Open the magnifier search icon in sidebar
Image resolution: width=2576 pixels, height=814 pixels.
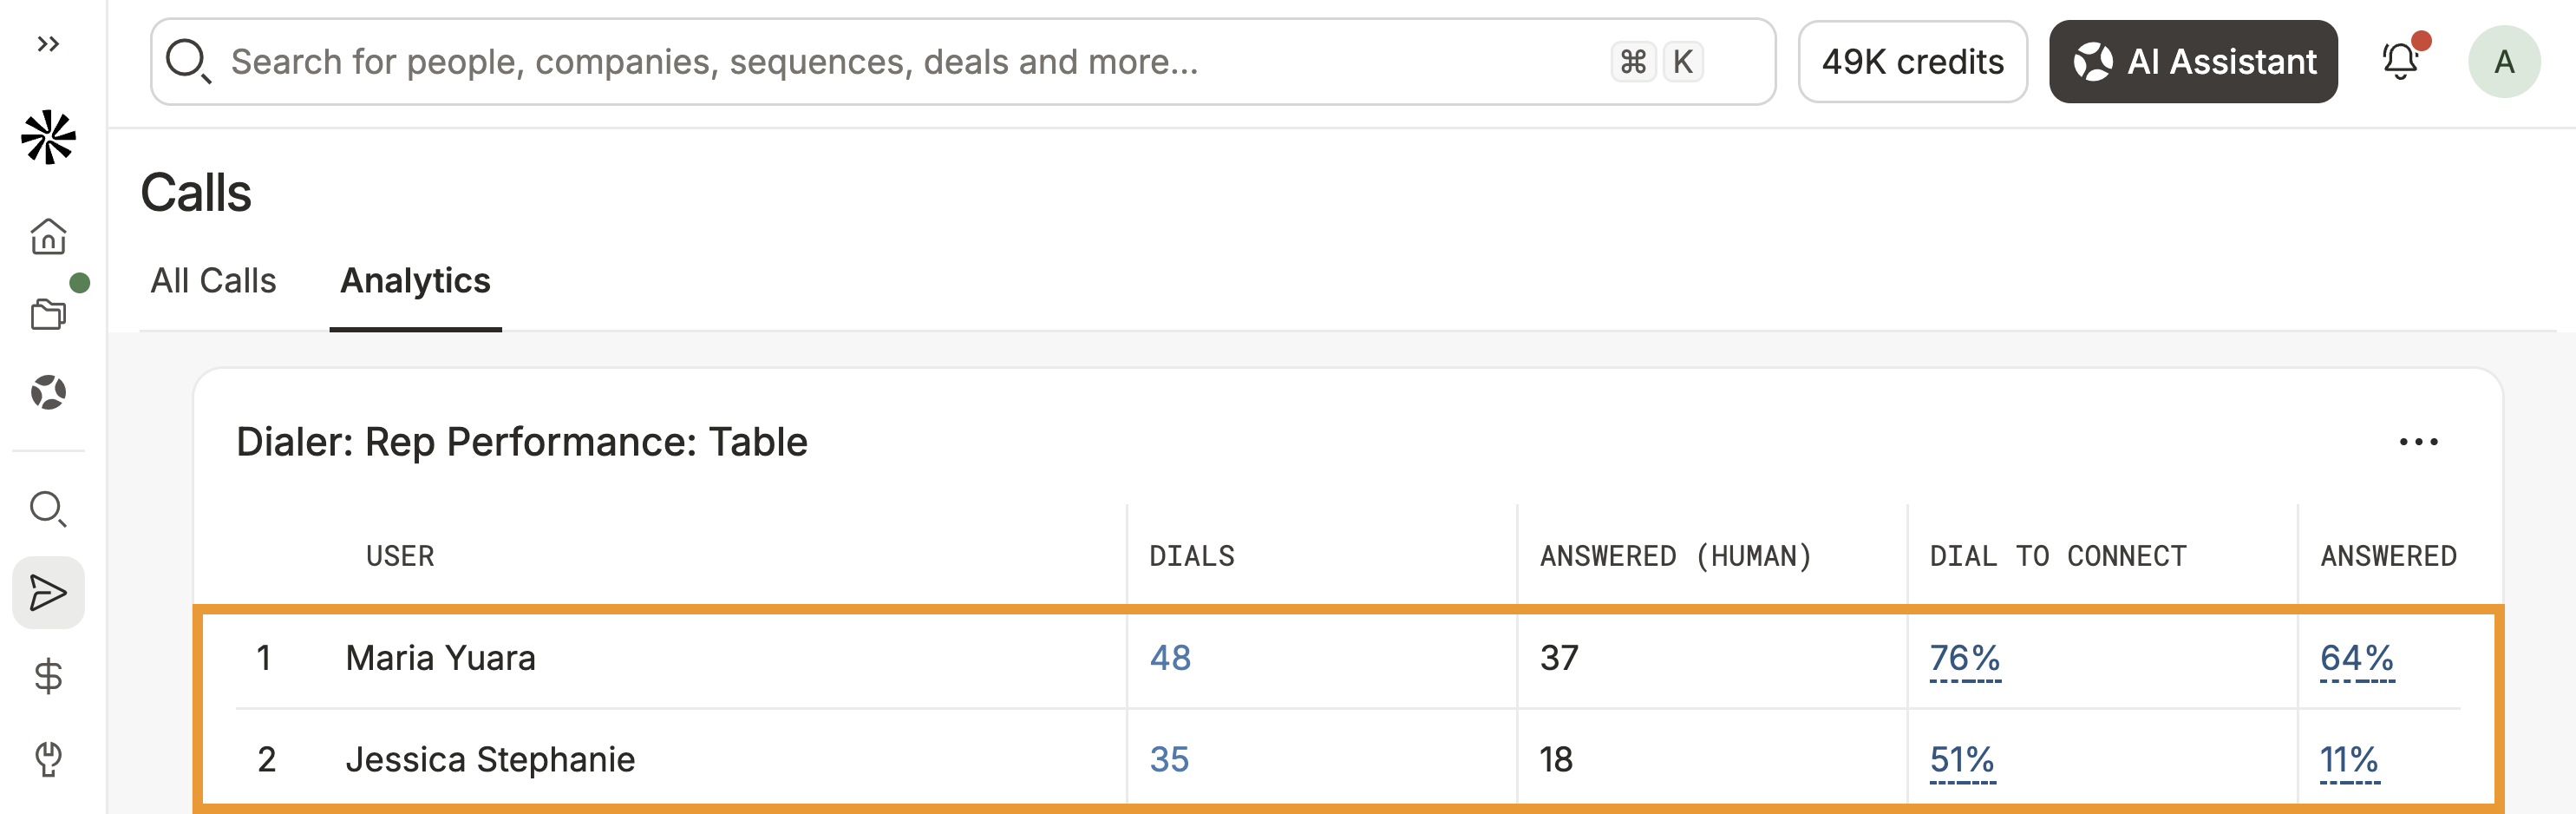48,509
